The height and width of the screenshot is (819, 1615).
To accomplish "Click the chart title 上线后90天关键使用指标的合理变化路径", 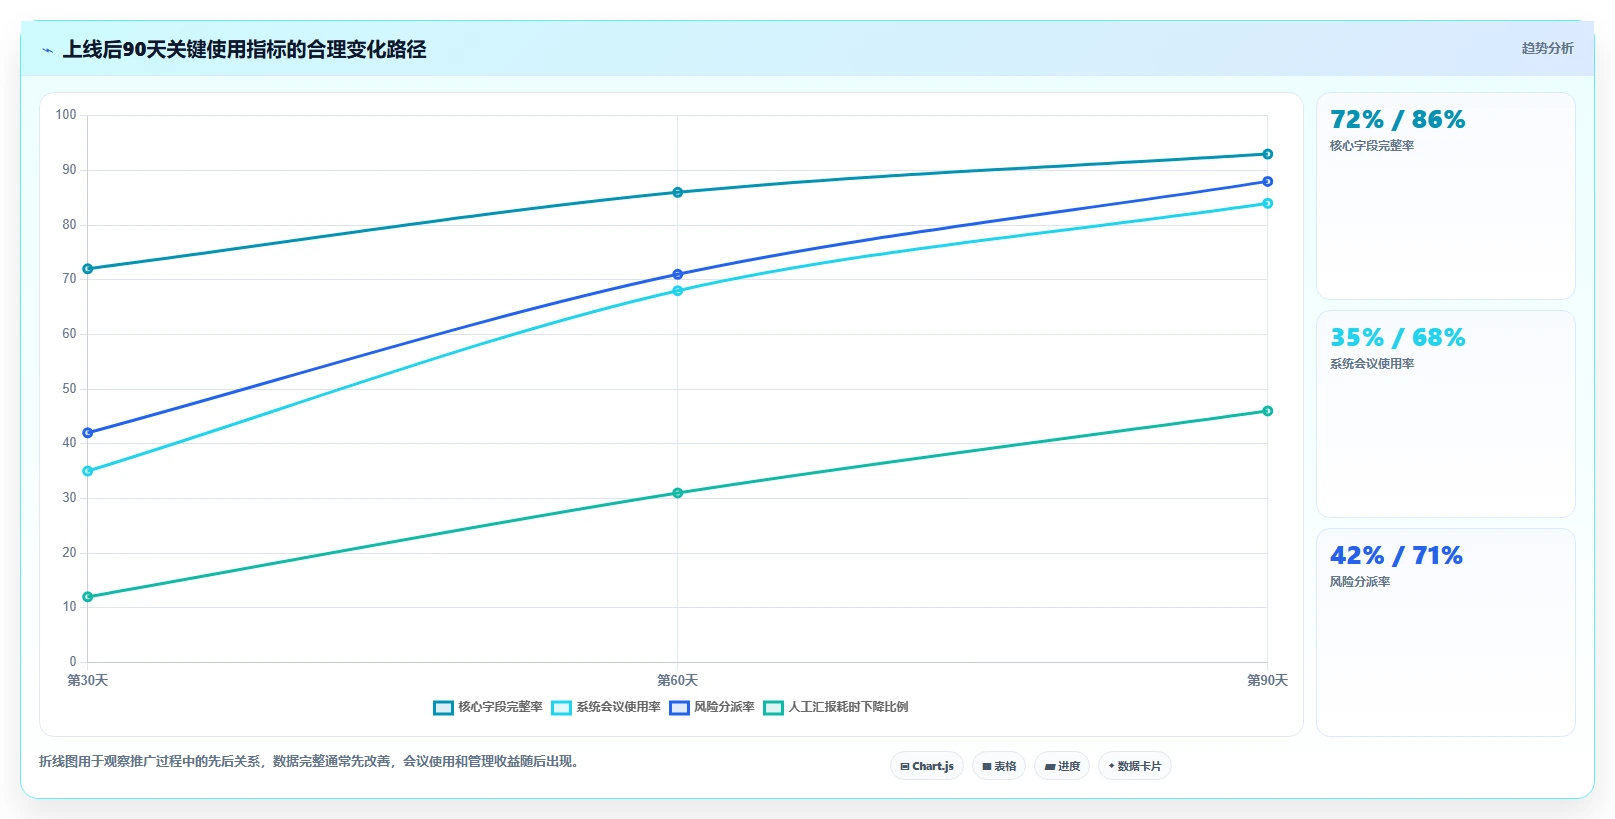I will (245, 50).
